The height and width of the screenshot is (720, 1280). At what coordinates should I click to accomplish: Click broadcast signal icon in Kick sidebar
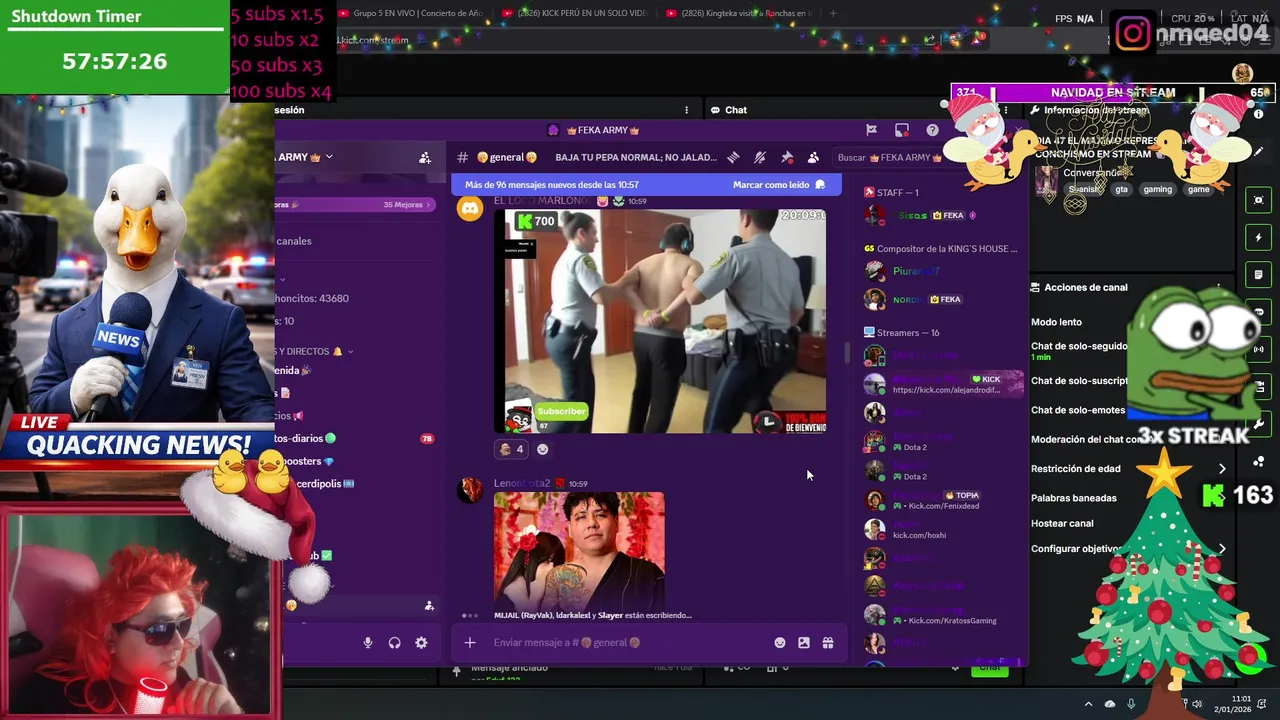point(1259,349)
